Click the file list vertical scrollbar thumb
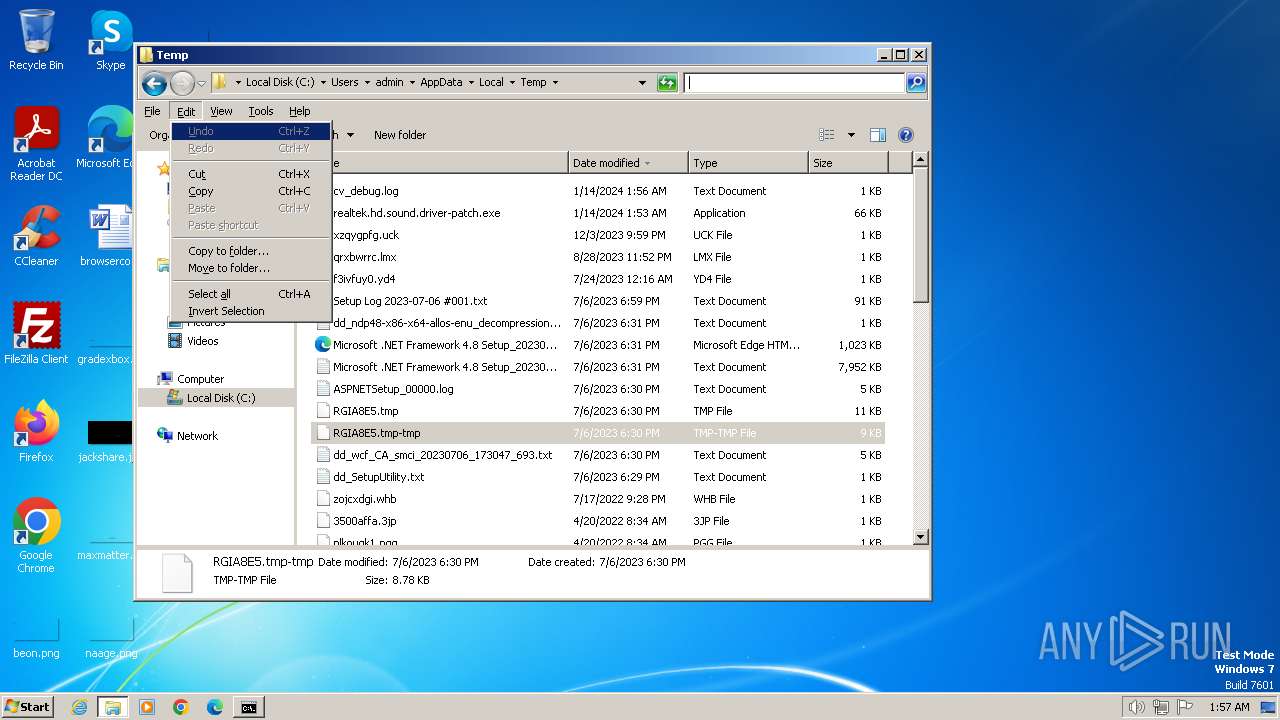 (x=921, y=235)
